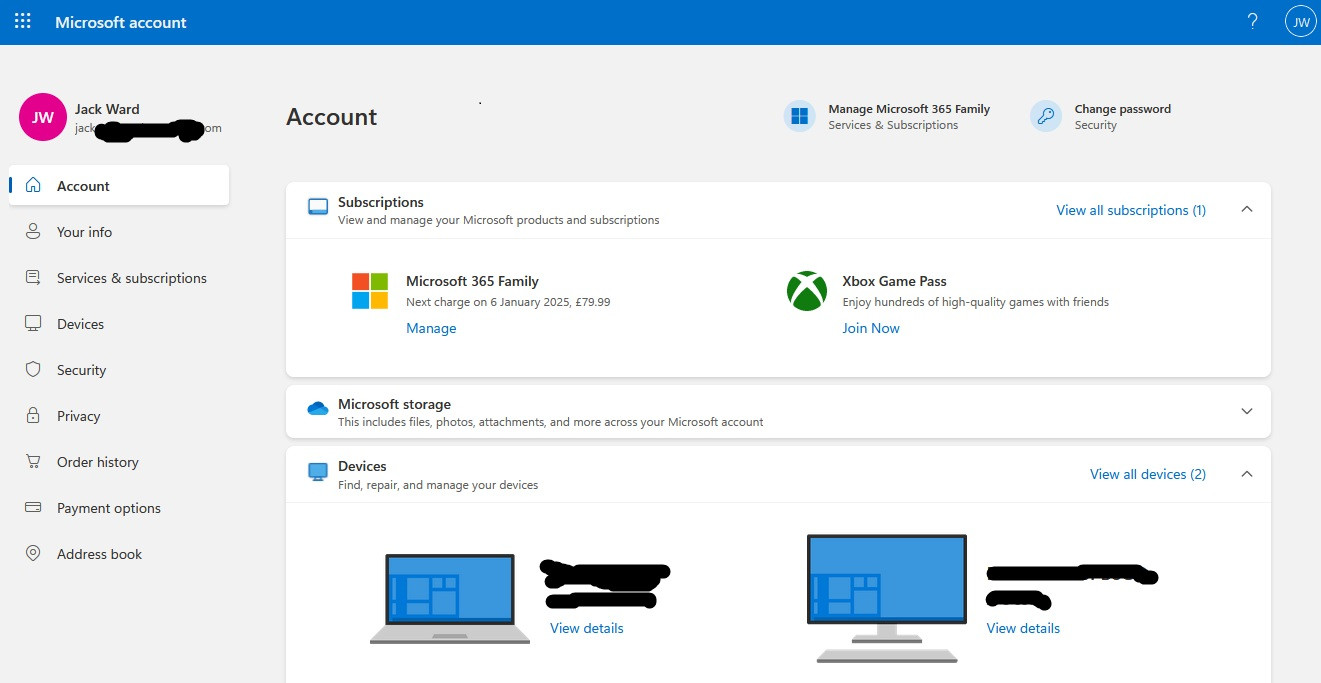Click Manage under Microsoft 365 Family

tap(431, 328)
